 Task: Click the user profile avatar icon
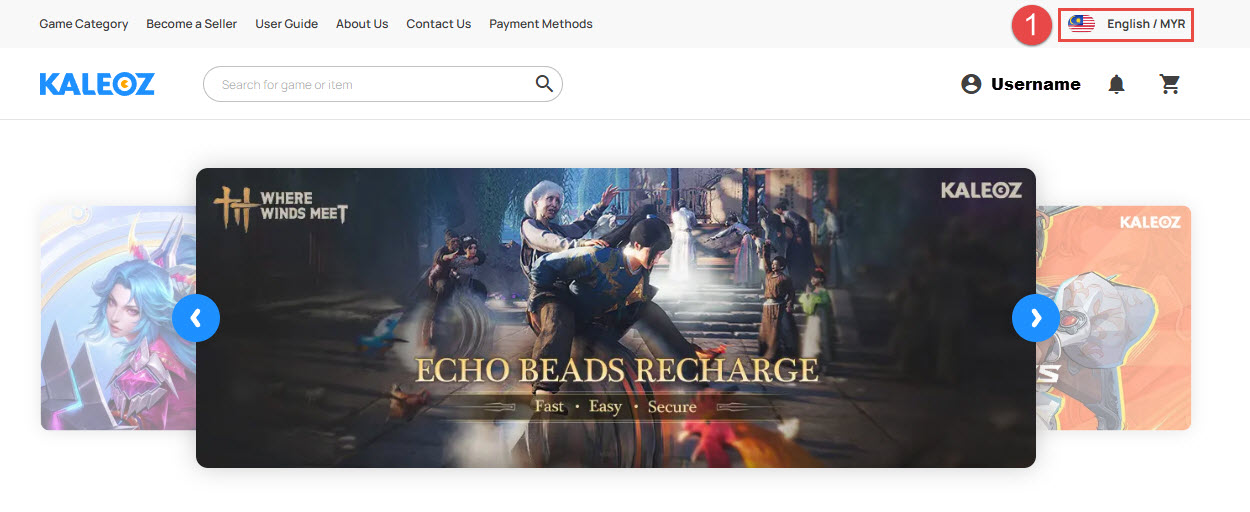tap(971, 85)
